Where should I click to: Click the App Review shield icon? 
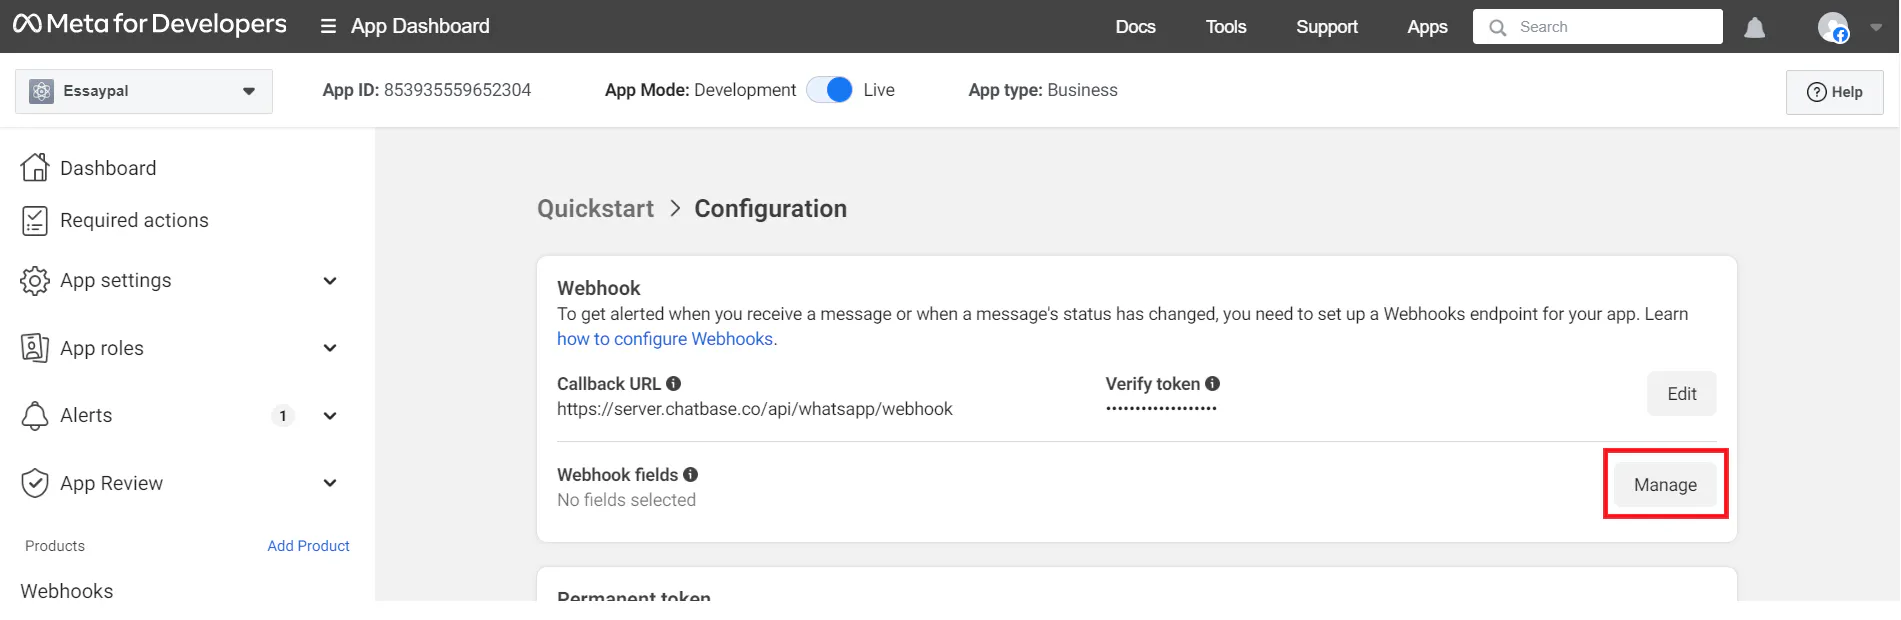click(35, 483)
